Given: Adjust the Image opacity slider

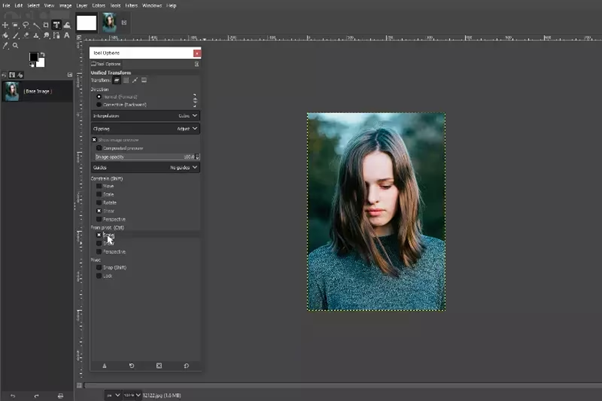Looking at the screenshot, I should (145, 157).
